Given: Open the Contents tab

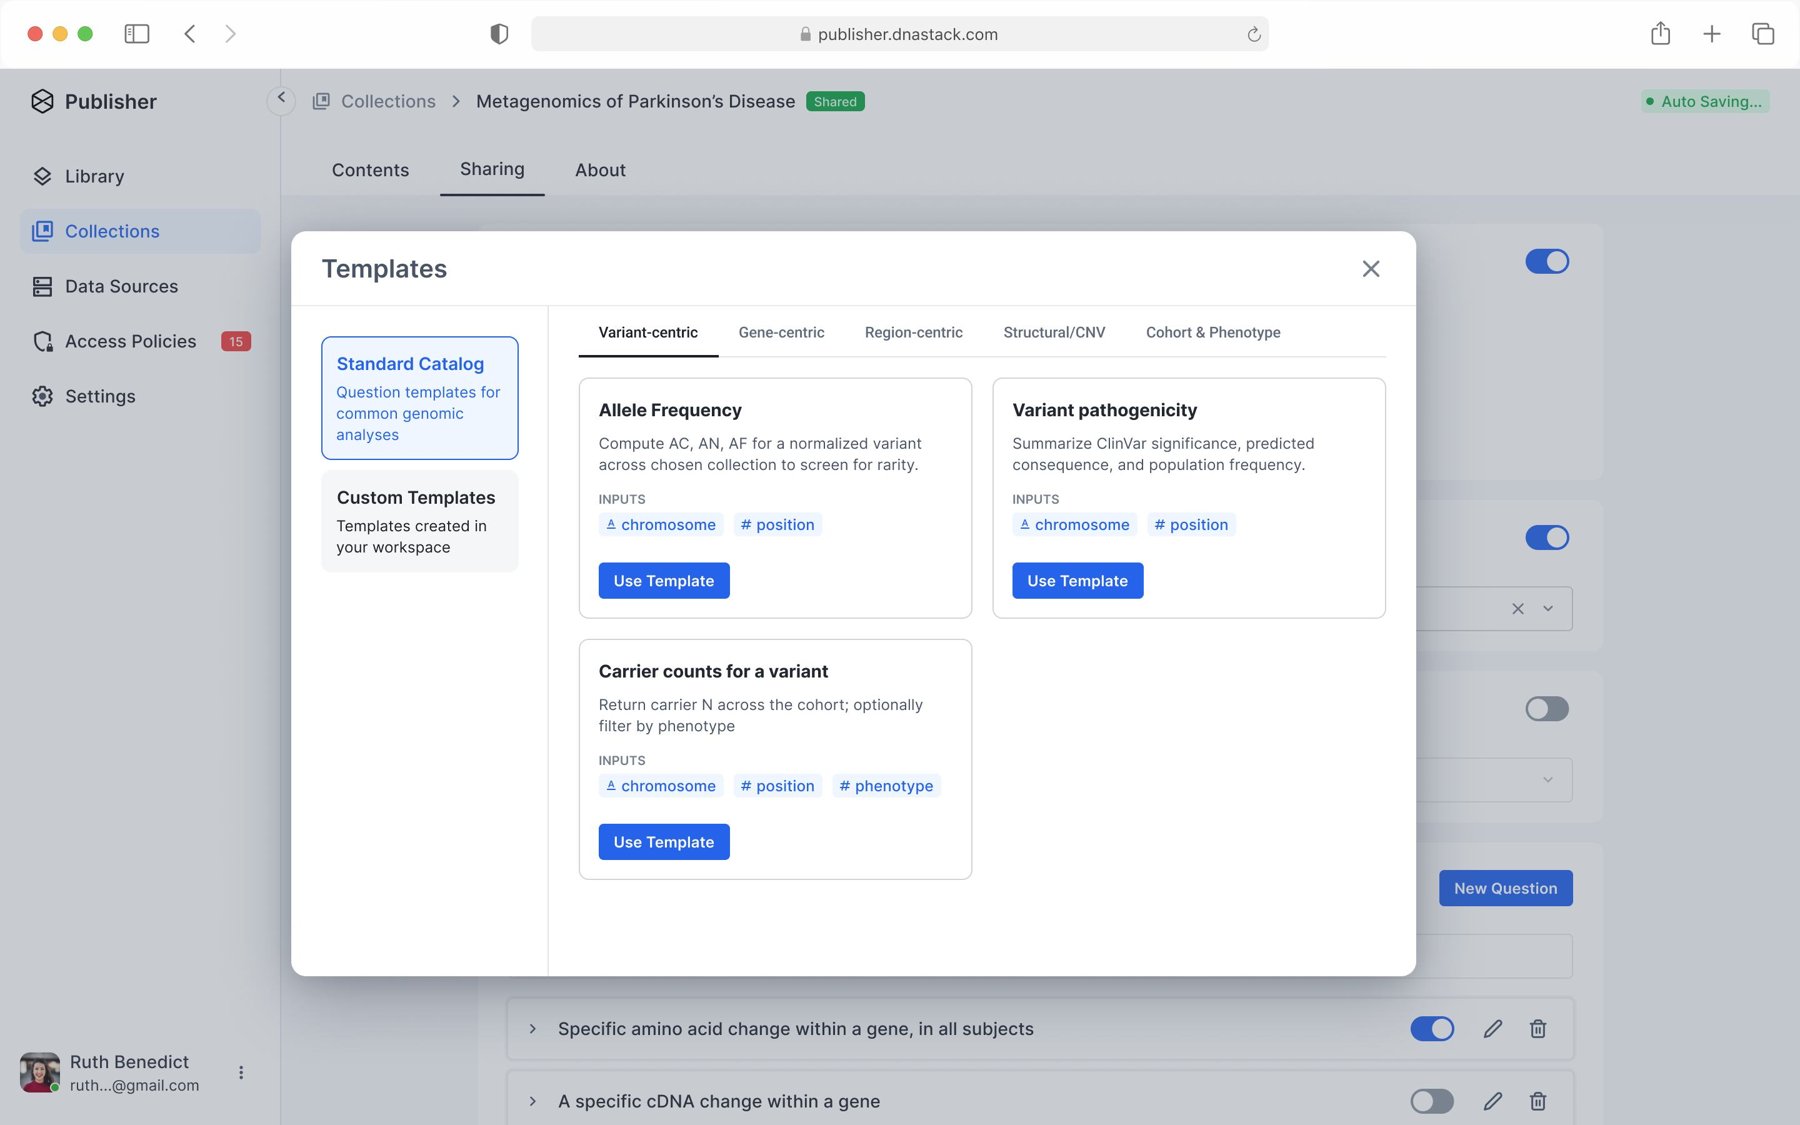Looking at the screenshot, I should (x=370, y=170).
